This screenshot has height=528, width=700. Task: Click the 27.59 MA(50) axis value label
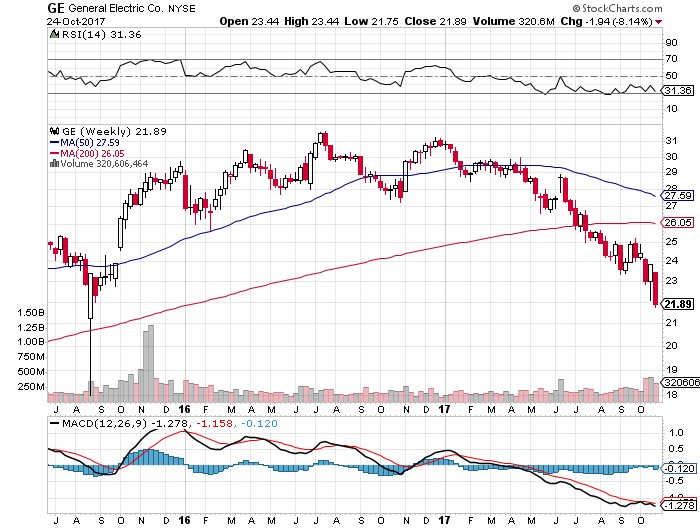pyautogui.click(x=677, y=196)
